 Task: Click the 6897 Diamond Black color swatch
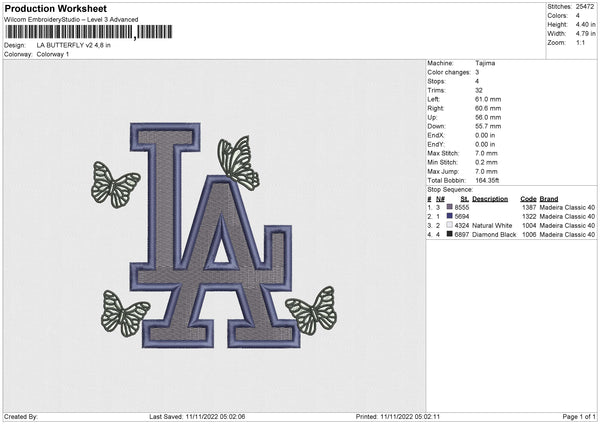pyautogui.click(x=450, y=234)
